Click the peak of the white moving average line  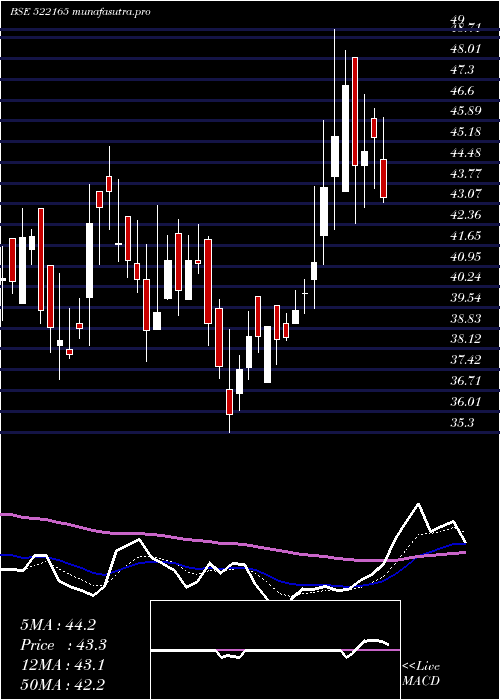tap(418, 504)
